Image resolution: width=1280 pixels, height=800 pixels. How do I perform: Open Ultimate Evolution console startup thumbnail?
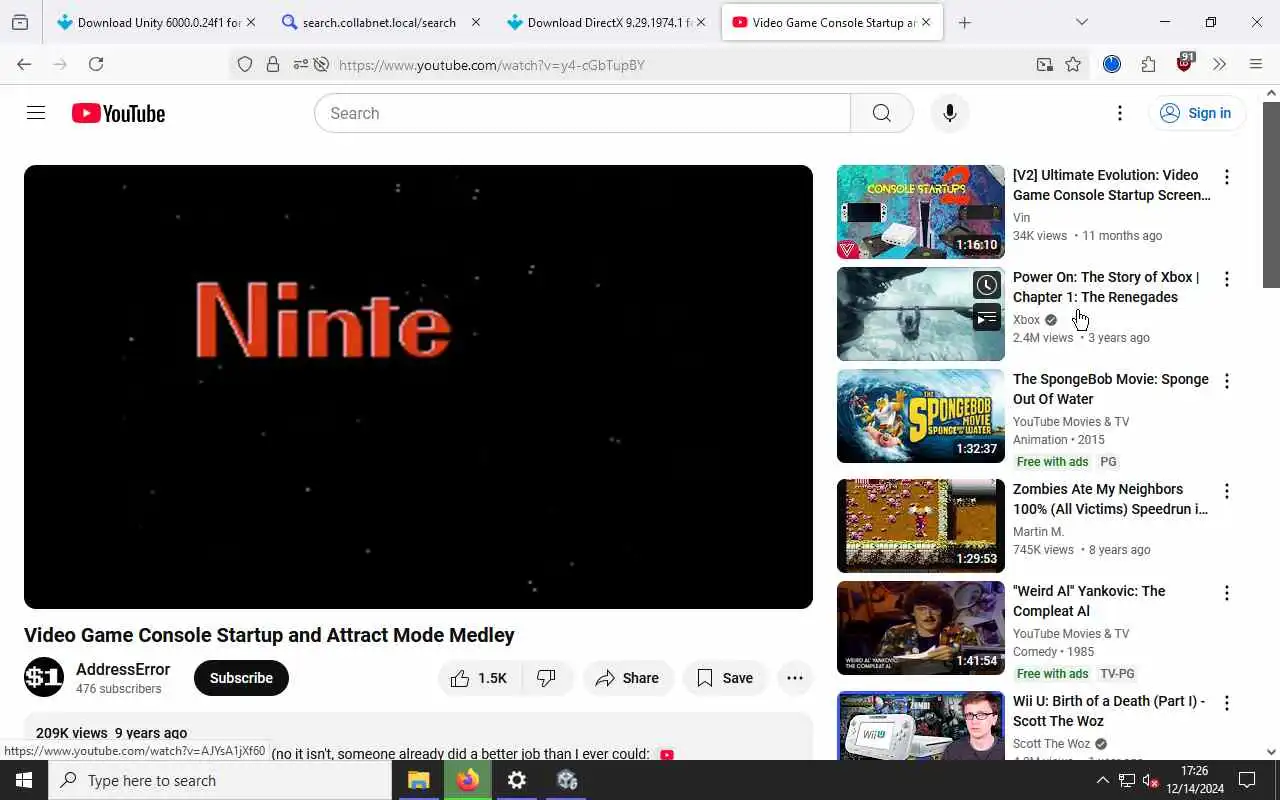pos(920,212)
